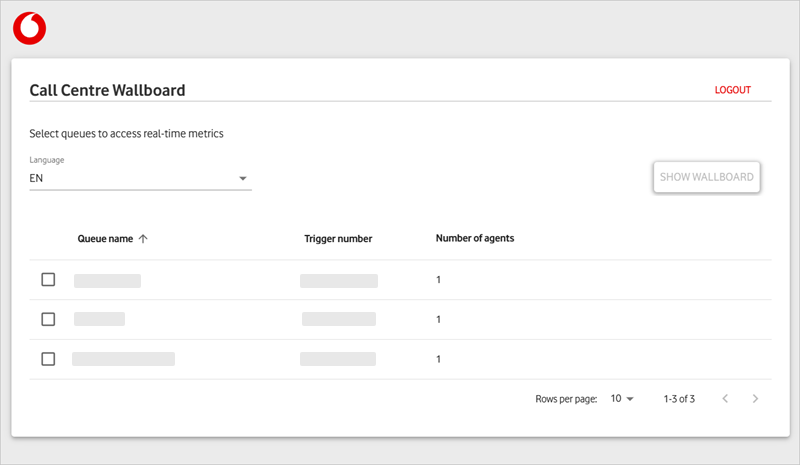
Task: Go to the previous page of queues
Action: (x=725, y=398)
